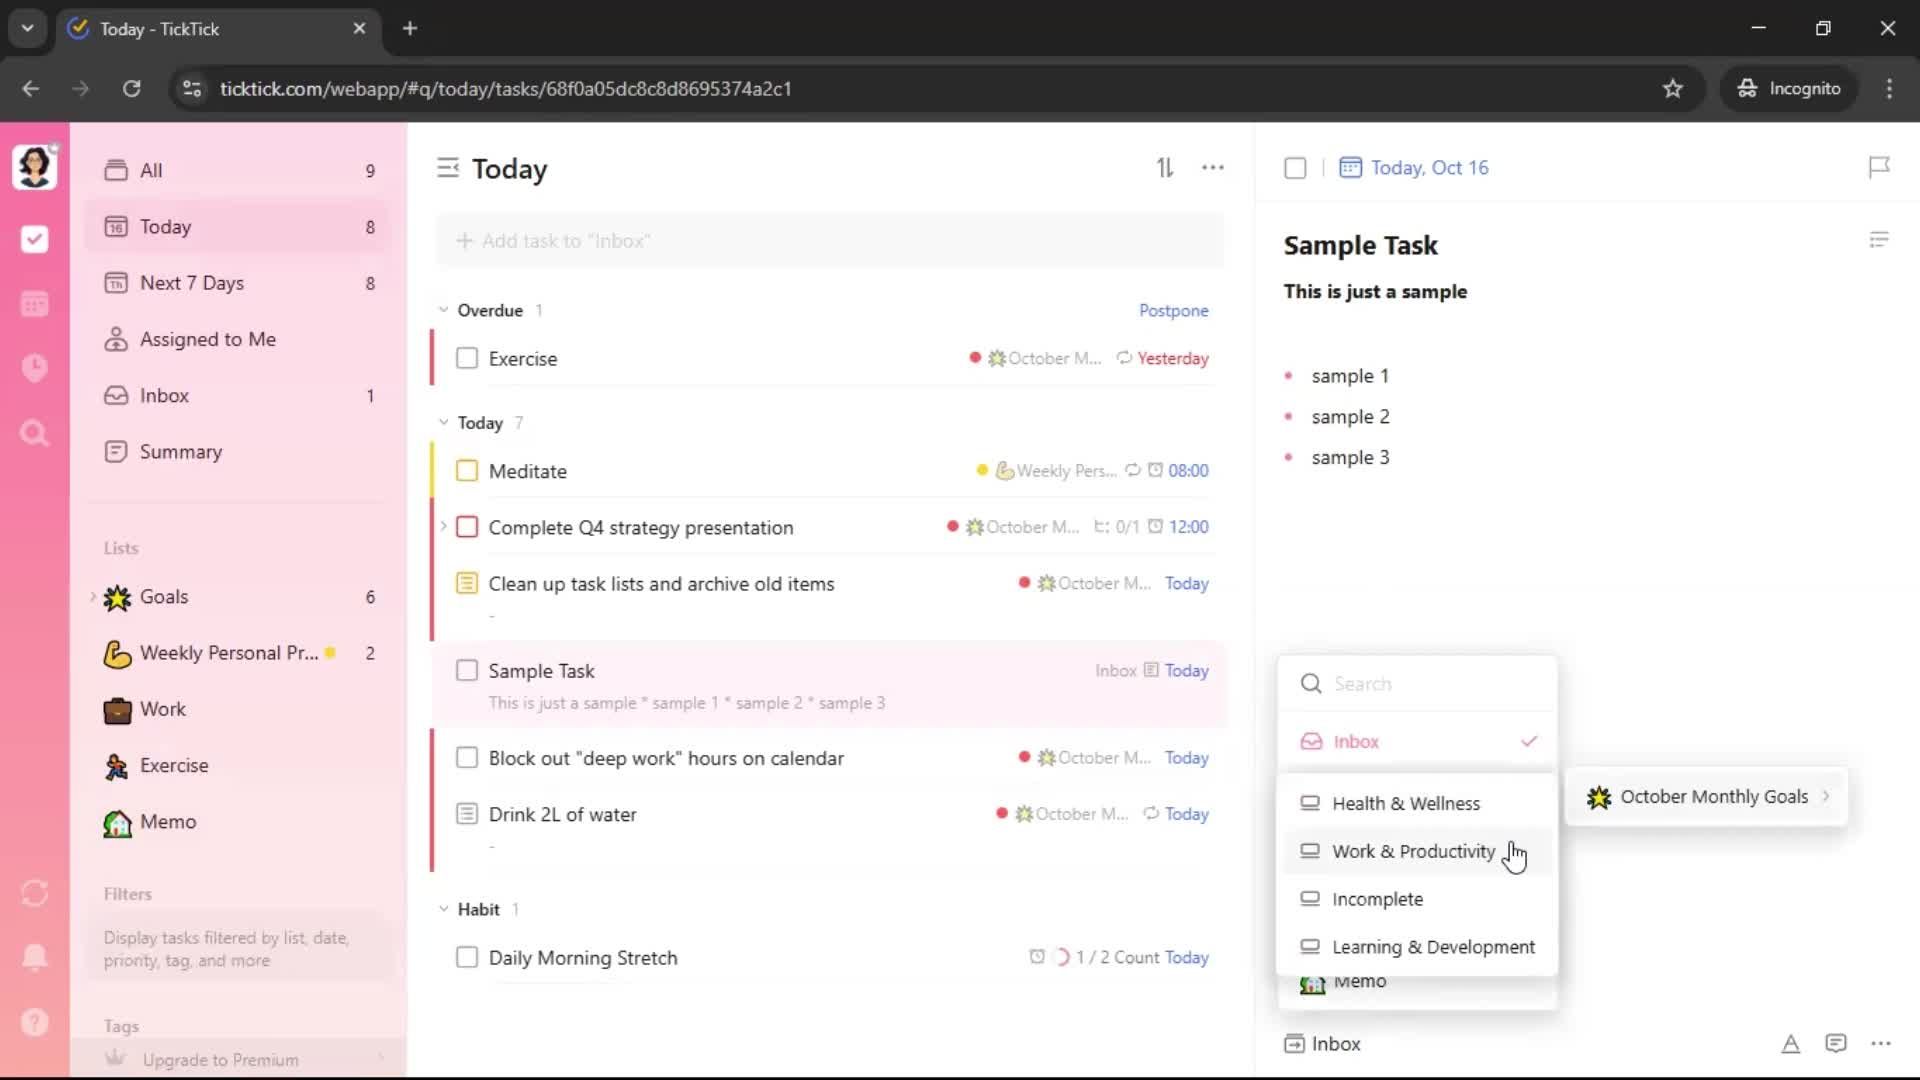Viewport: 1920px width, 1080px height.
Task: Mark Meditate task as complete
Action: (467, 471)
